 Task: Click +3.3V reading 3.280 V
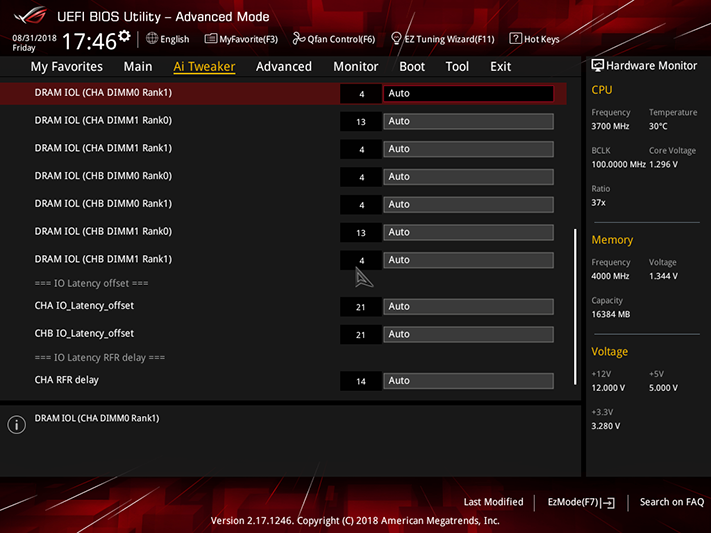pos(606,426)
